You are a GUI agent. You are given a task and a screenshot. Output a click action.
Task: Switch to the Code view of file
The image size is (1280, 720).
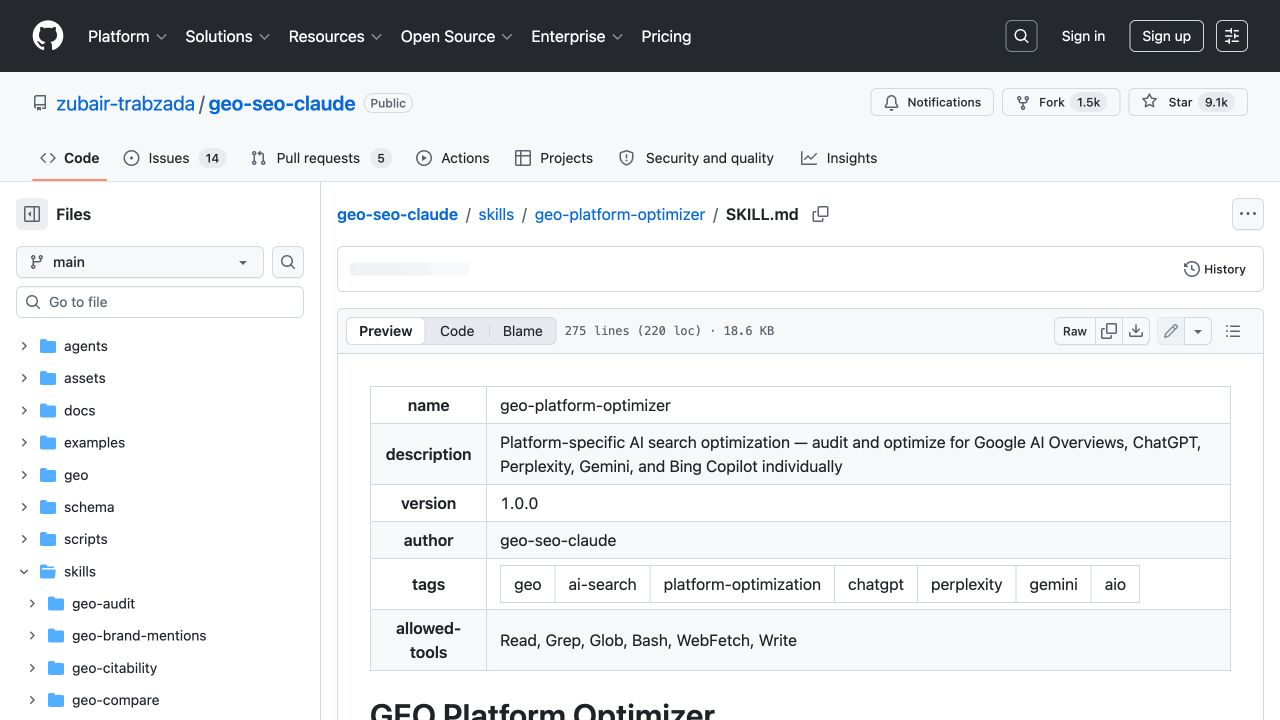pos(457,331)
